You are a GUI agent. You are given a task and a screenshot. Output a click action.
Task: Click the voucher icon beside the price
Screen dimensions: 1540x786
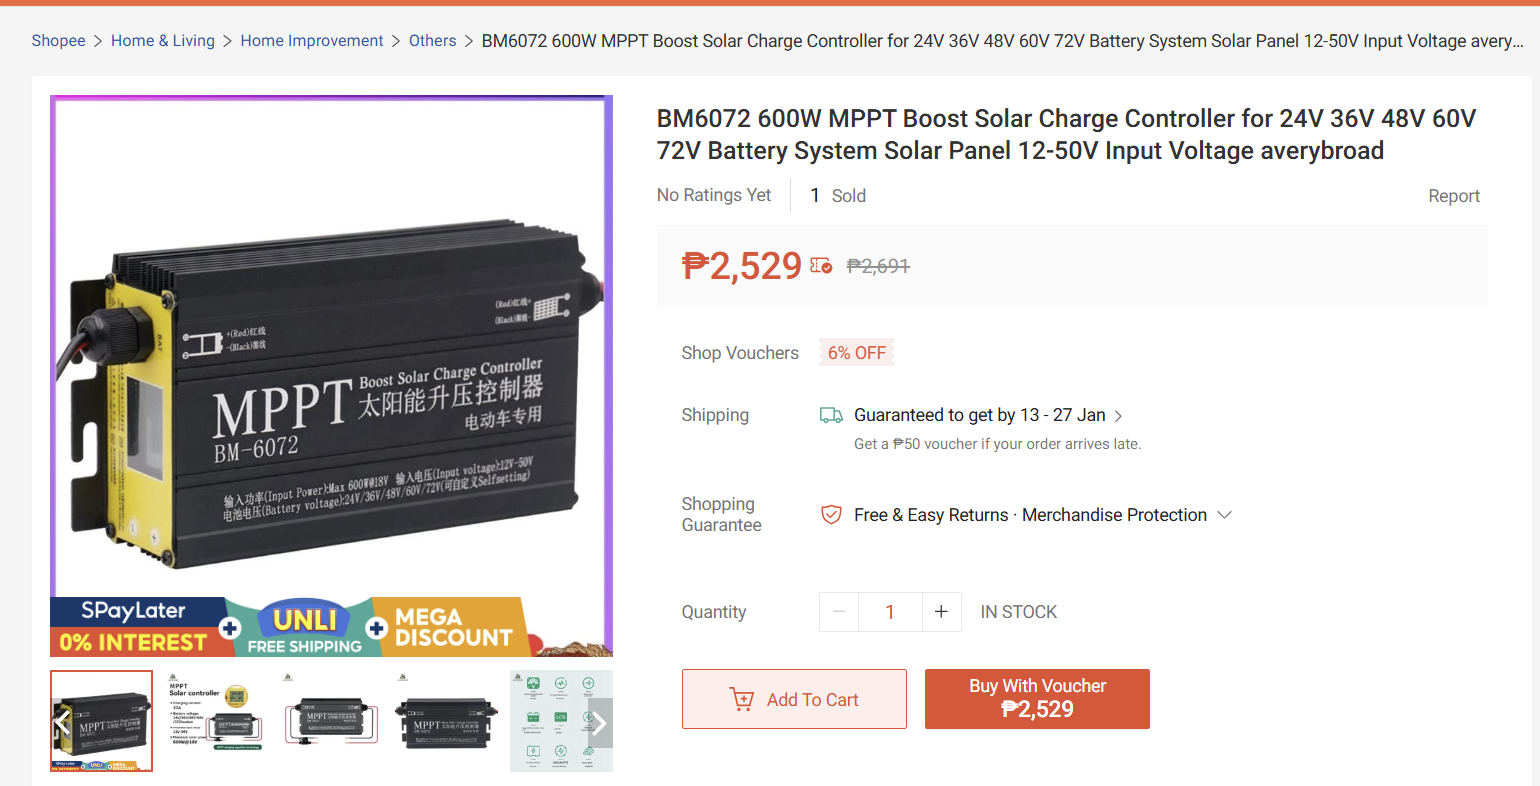click(x=821, y=266)
